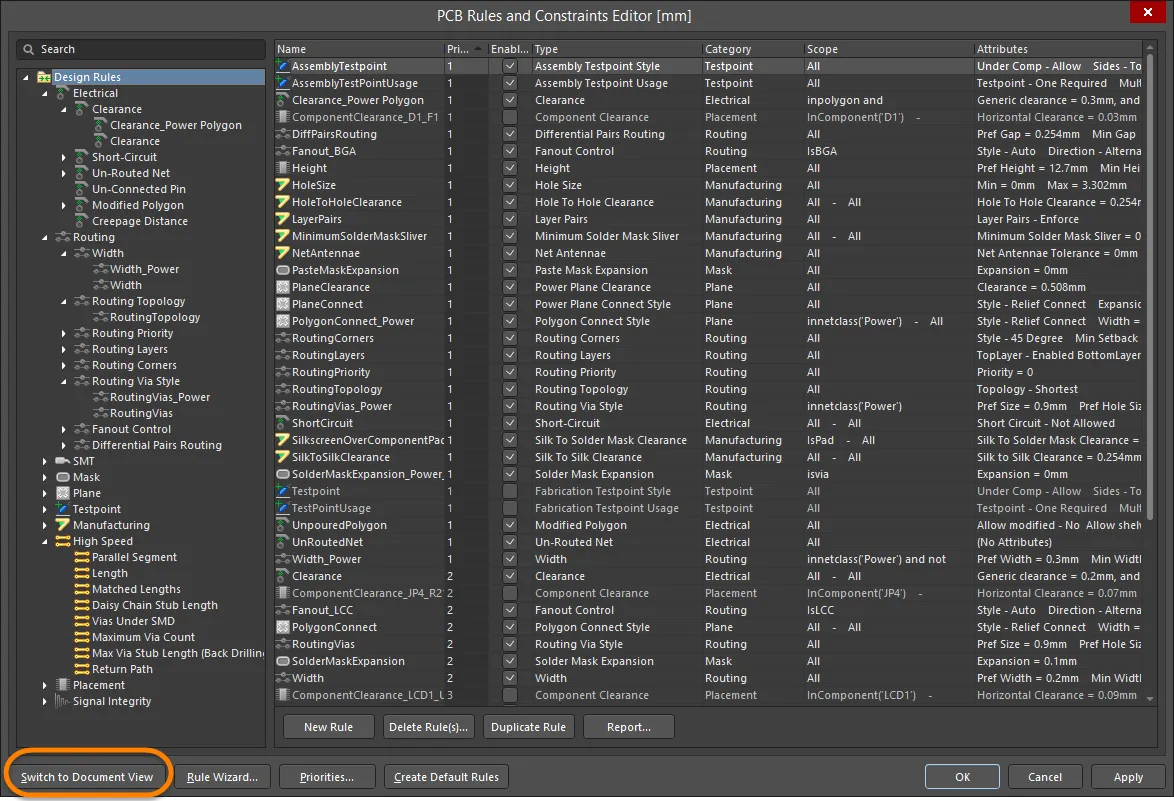Click the Routing category icon in tree

[x=63, y=237]
